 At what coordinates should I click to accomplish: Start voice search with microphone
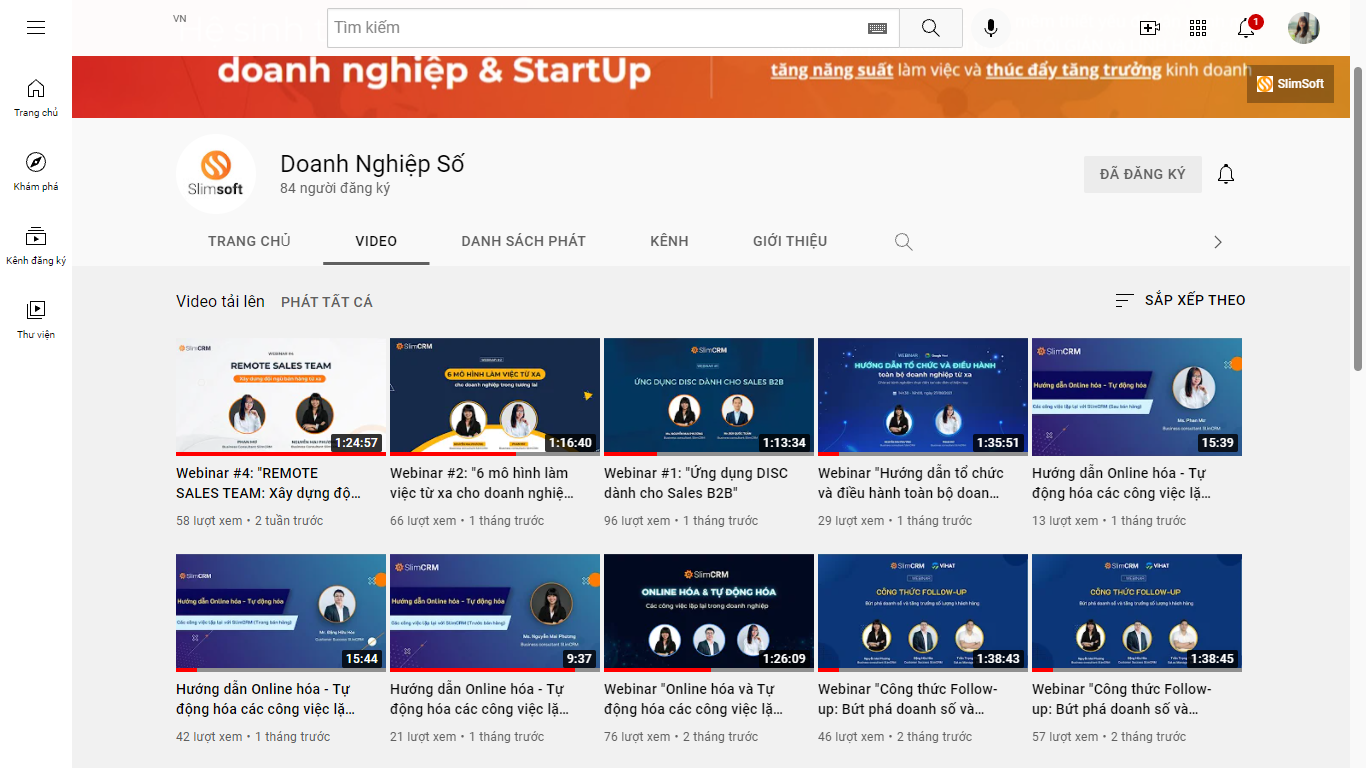(x=990, y=28)
